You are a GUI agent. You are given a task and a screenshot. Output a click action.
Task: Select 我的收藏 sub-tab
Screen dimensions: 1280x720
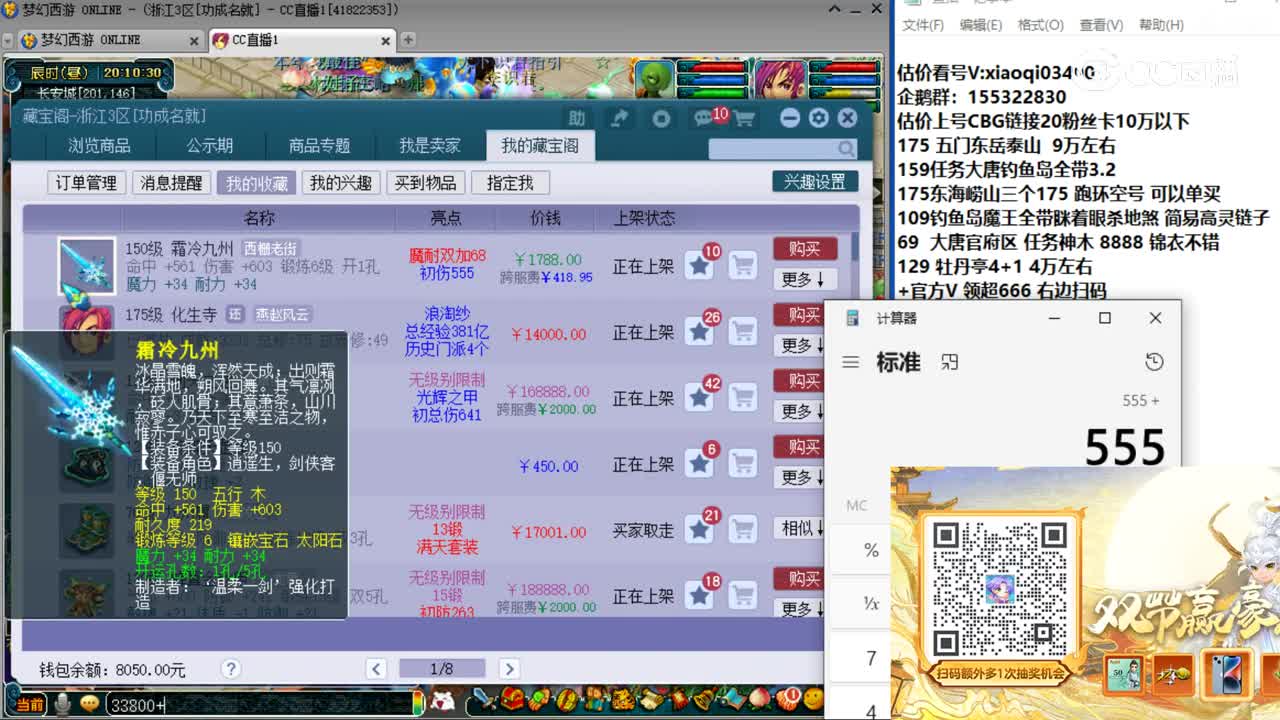(x=257, y=183)
